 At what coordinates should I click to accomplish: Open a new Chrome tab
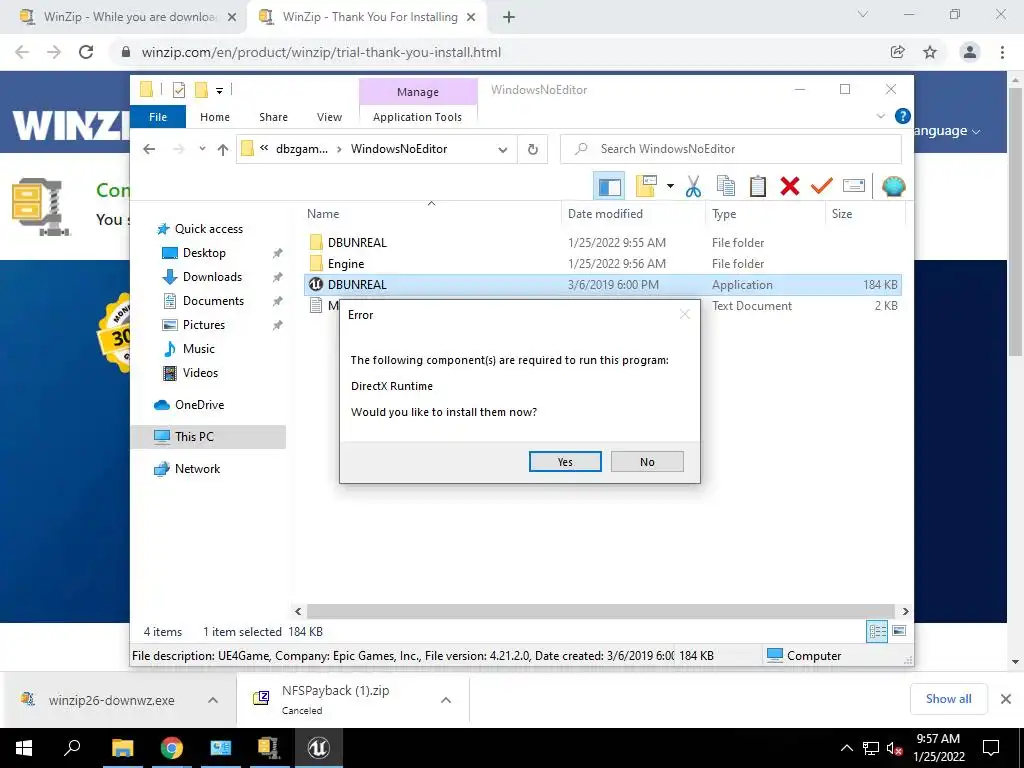(509, 17)
